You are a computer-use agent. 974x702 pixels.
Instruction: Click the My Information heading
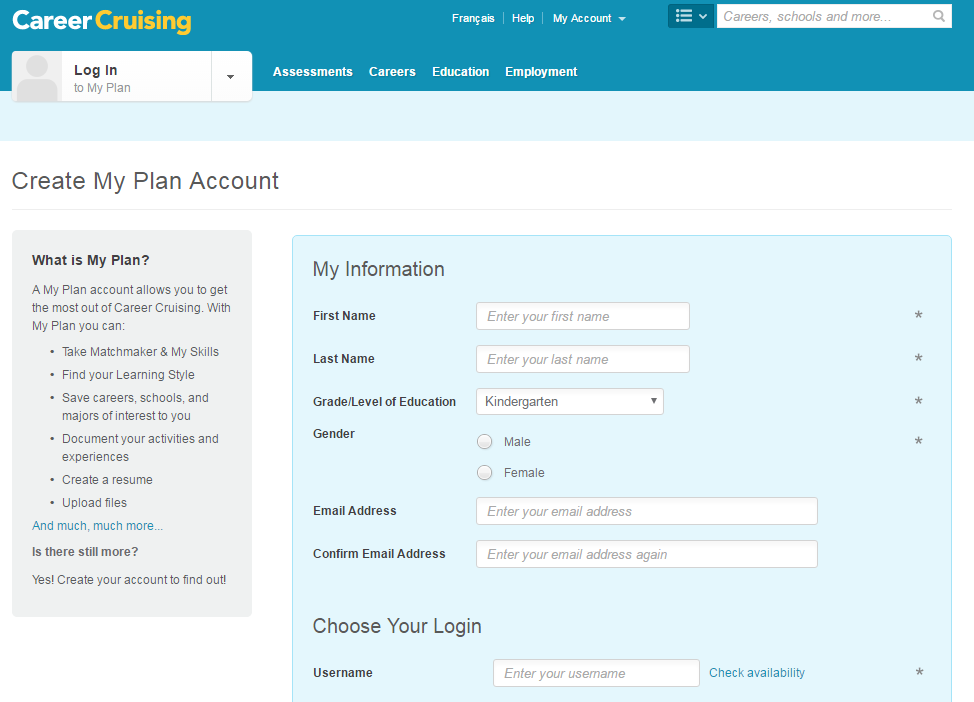378,269
